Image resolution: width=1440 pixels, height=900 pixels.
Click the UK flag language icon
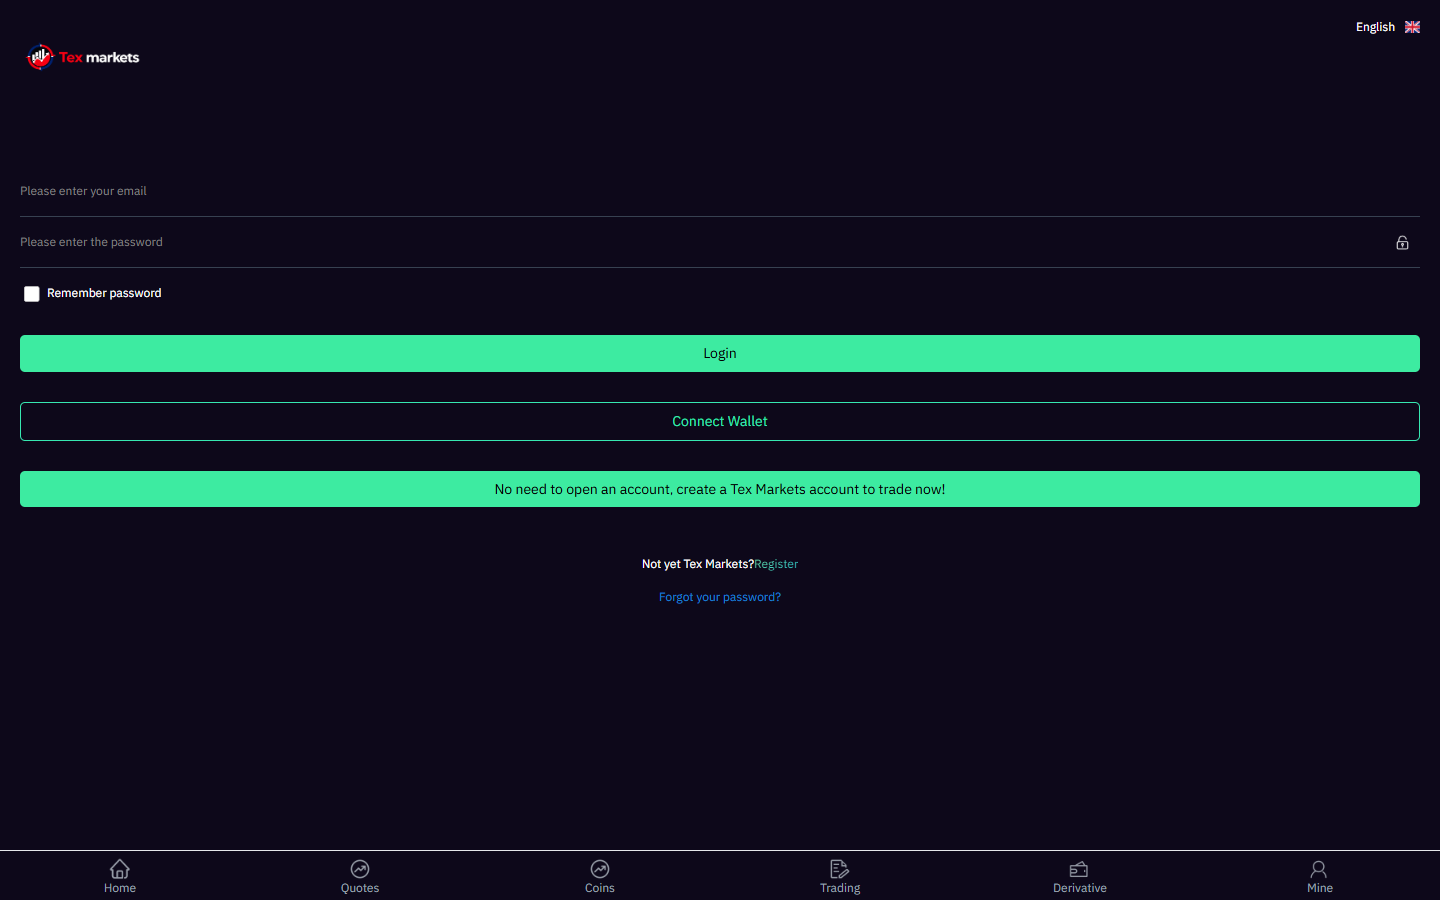point(1412,27)
